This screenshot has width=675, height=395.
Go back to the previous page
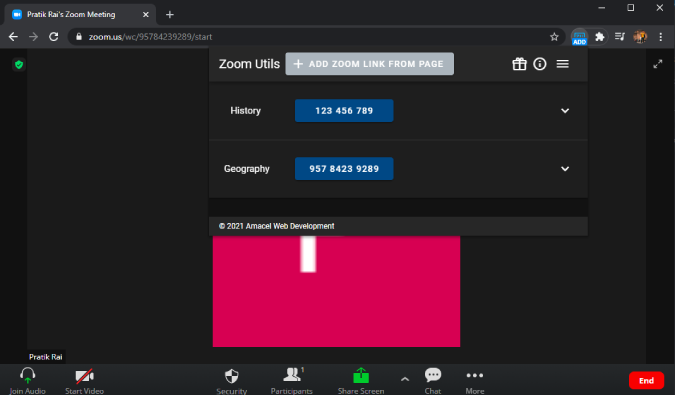pos(13,37)
